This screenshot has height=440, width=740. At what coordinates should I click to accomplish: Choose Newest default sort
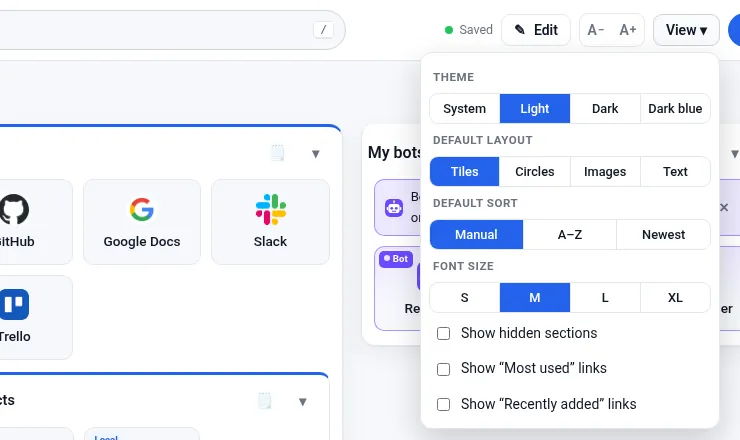click(663, 235)
